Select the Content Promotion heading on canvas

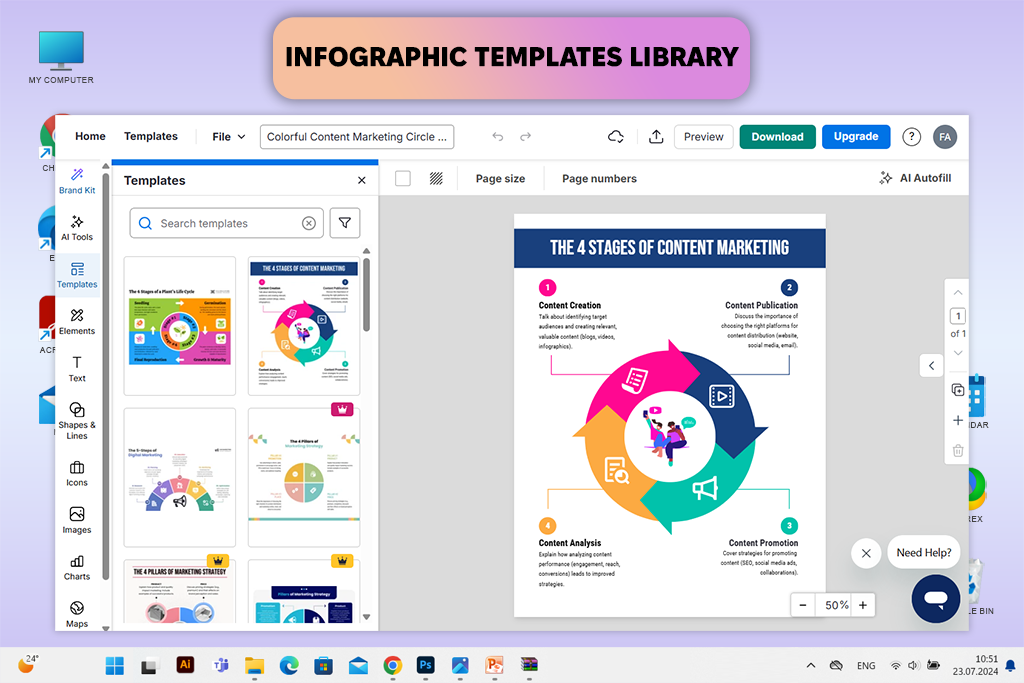(763, 543)
